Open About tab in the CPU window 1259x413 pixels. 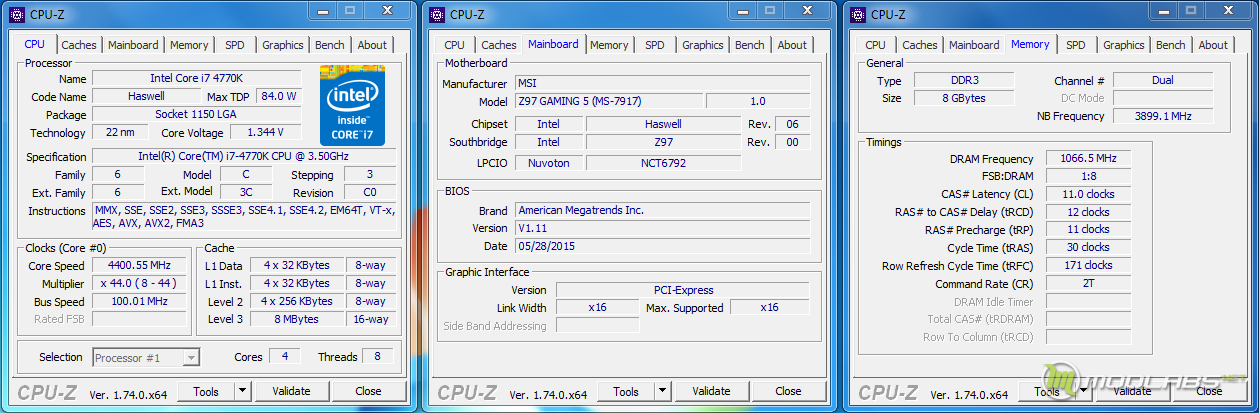(x=372, y=45)
